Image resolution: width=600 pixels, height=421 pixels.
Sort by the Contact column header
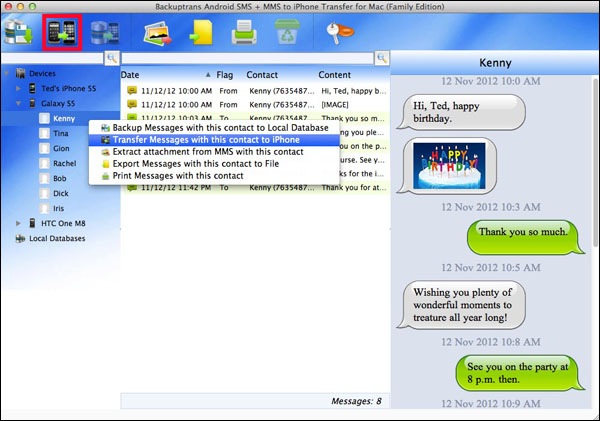(x=262, y=75)
